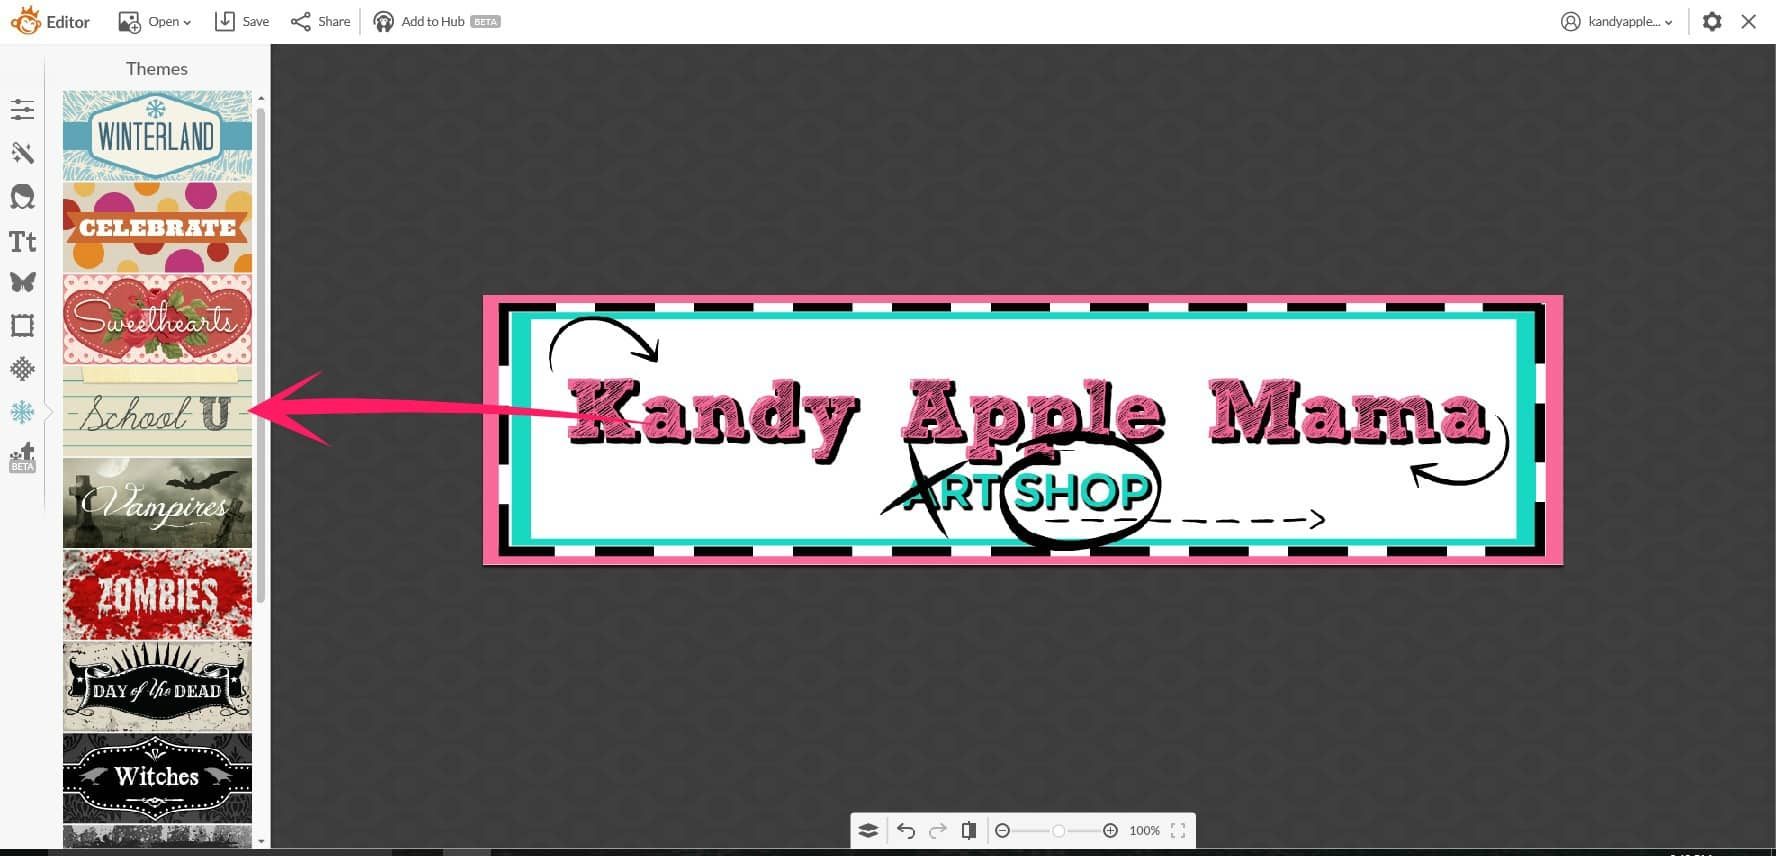Open the Basic Edits sliders tab
The height and width of the screenshot is (856, 1776).
coord(22,109)
